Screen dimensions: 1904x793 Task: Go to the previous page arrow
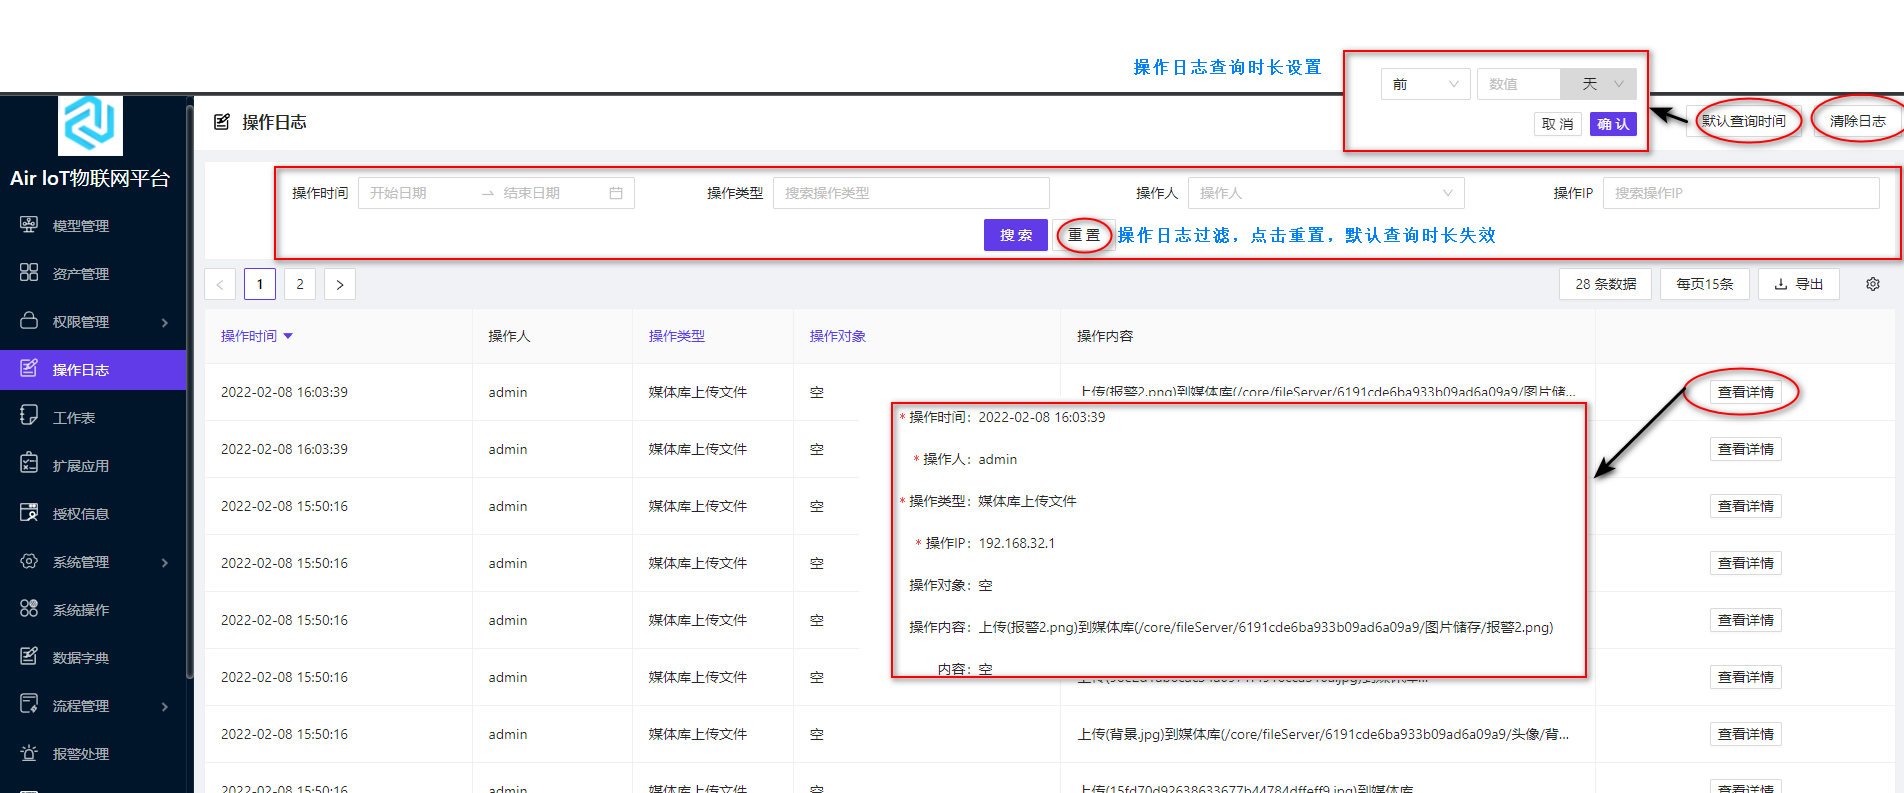pyautogui.click(x=220, y=284)
